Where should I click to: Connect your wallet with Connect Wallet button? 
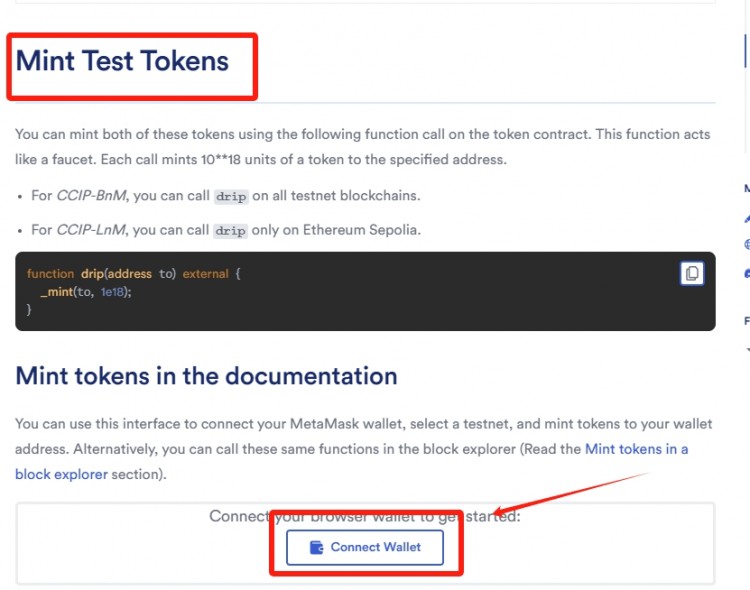(365, 547)
